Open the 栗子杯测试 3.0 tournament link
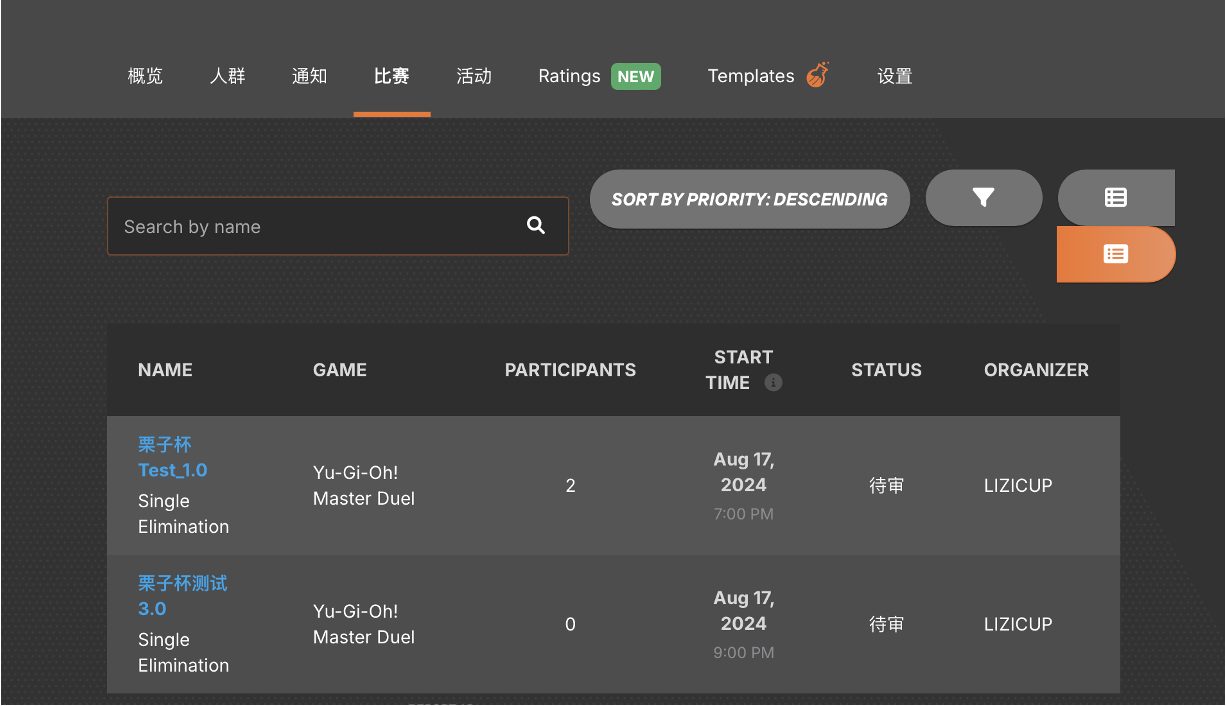The image size is (1226, 706). tap(182, 596)
